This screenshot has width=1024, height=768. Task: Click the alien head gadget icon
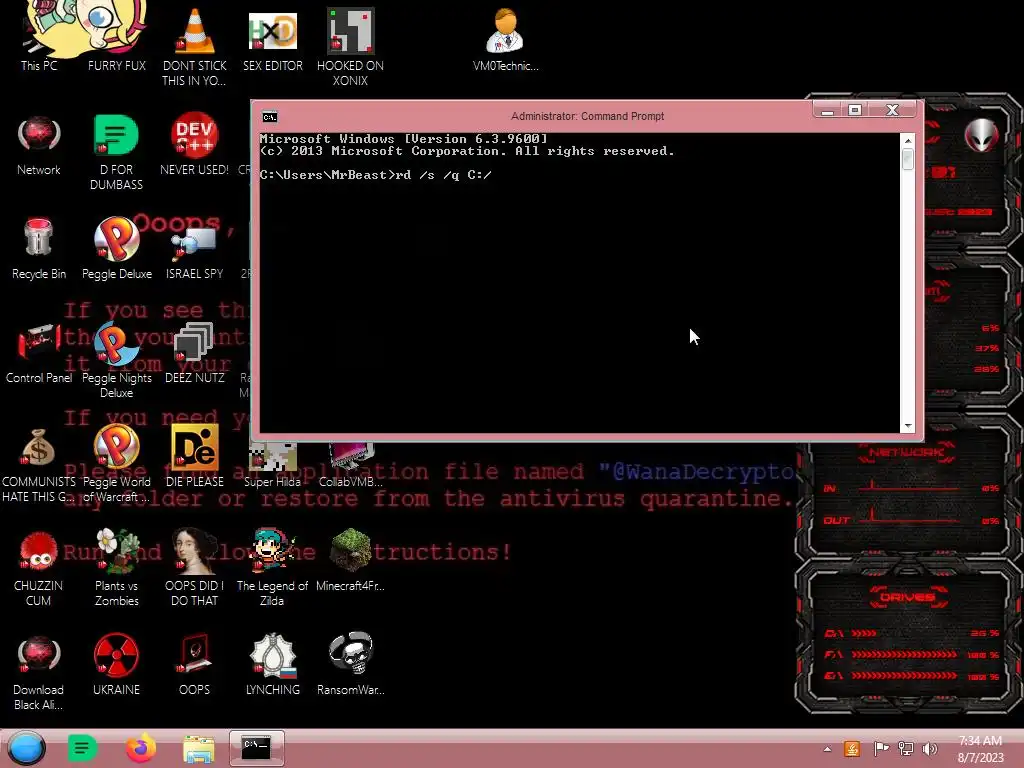click(981, 136)
